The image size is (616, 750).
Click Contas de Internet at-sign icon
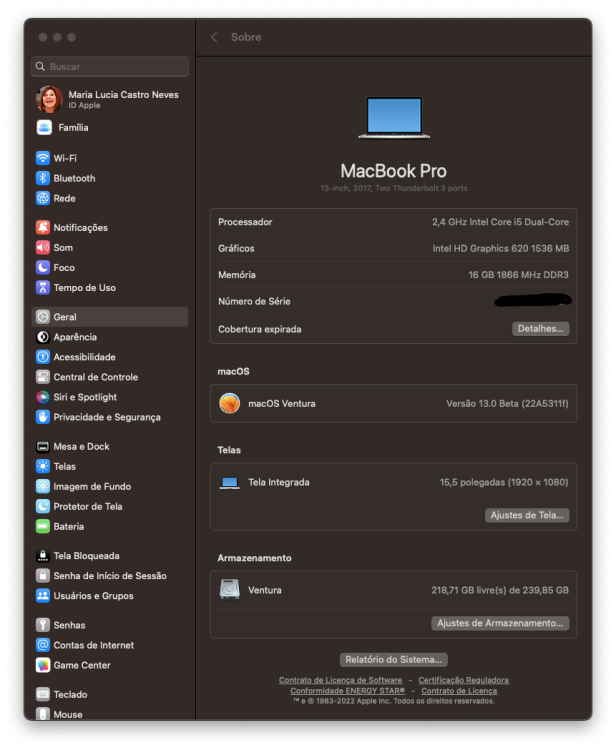click(x=43, y=645)
